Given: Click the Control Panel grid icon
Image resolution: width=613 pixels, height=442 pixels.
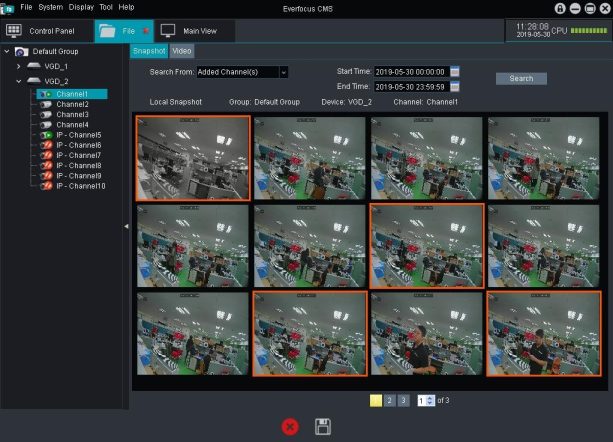Looking at the screenshot, I should (x=15, y=31).
